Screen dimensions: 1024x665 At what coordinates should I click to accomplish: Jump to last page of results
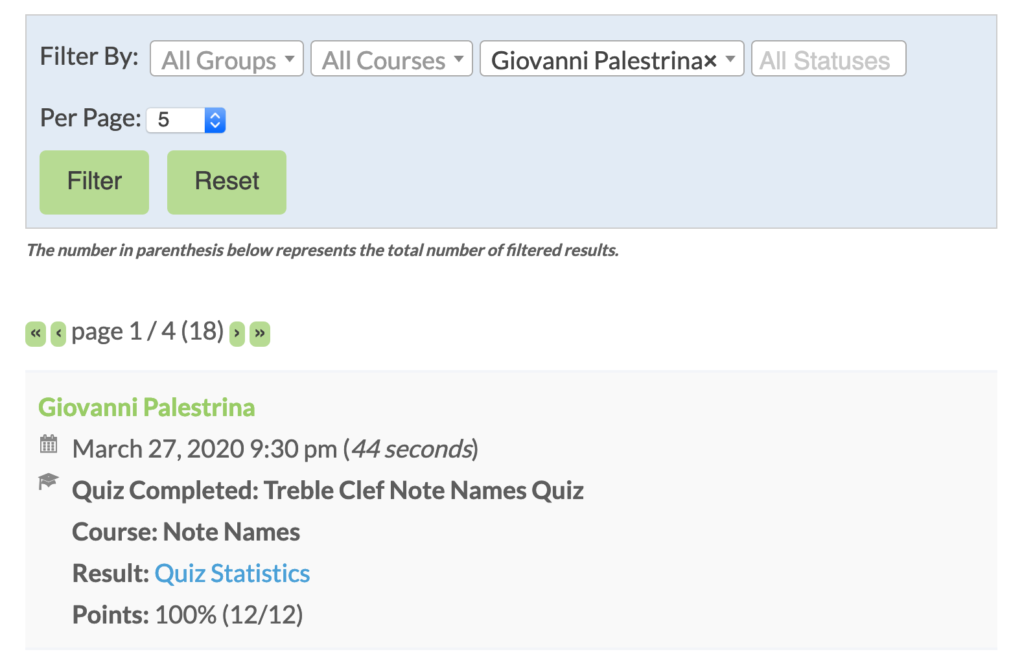pyautogui.click(x=260, y=333)
